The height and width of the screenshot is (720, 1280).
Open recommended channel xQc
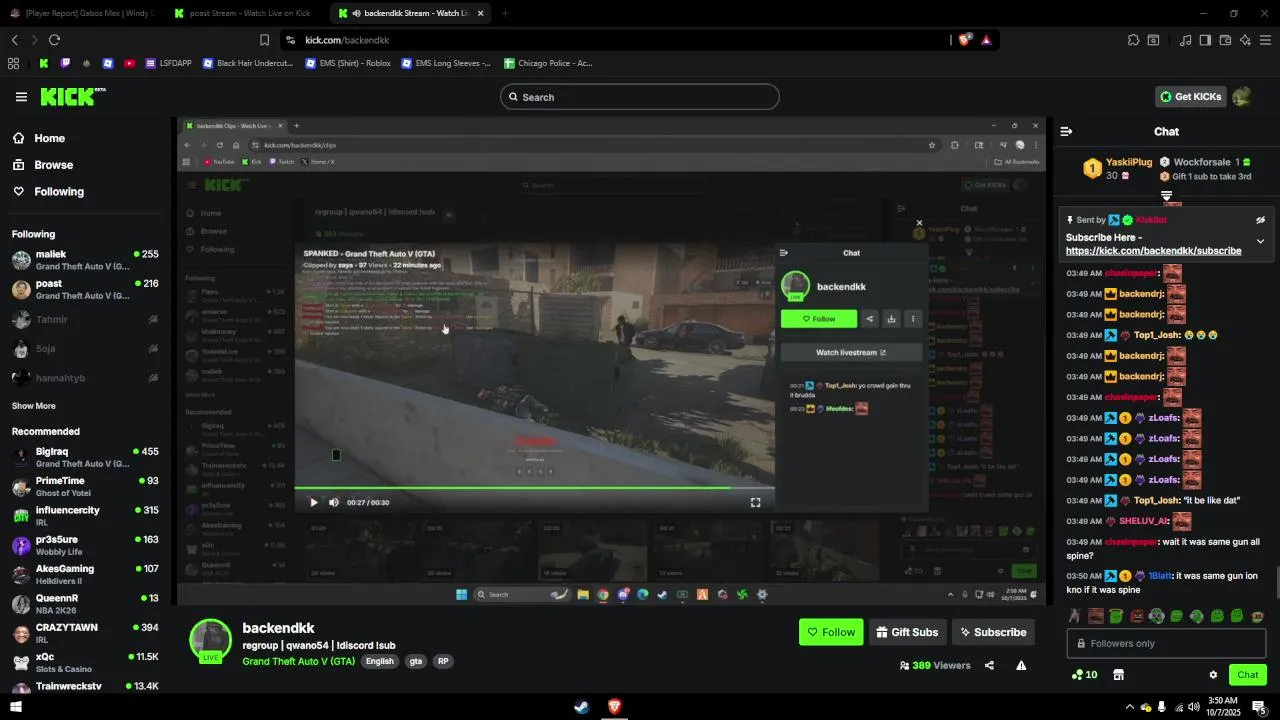click(x=85, y=662)
